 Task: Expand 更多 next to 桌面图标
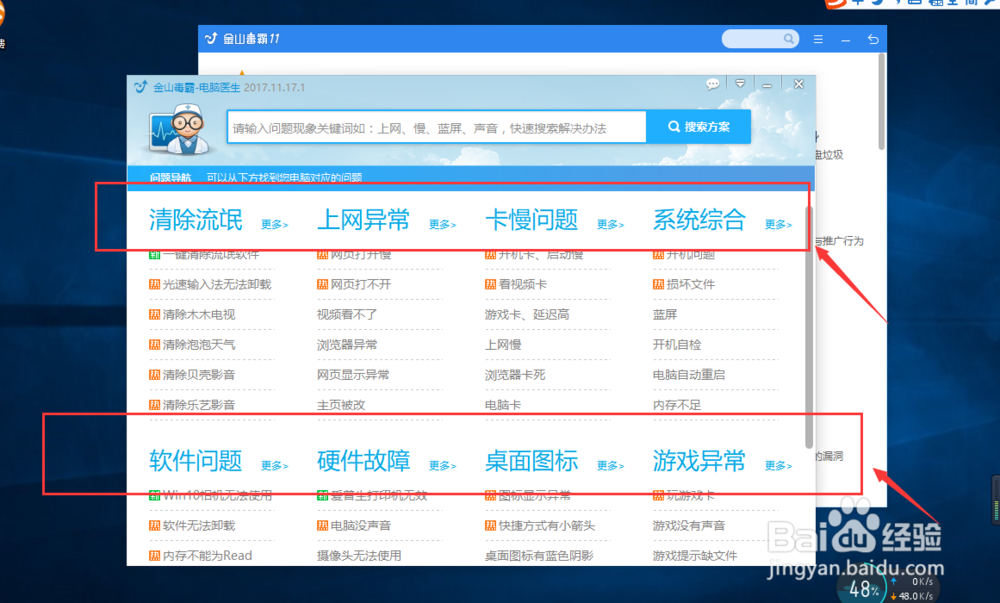click(610, 465)
